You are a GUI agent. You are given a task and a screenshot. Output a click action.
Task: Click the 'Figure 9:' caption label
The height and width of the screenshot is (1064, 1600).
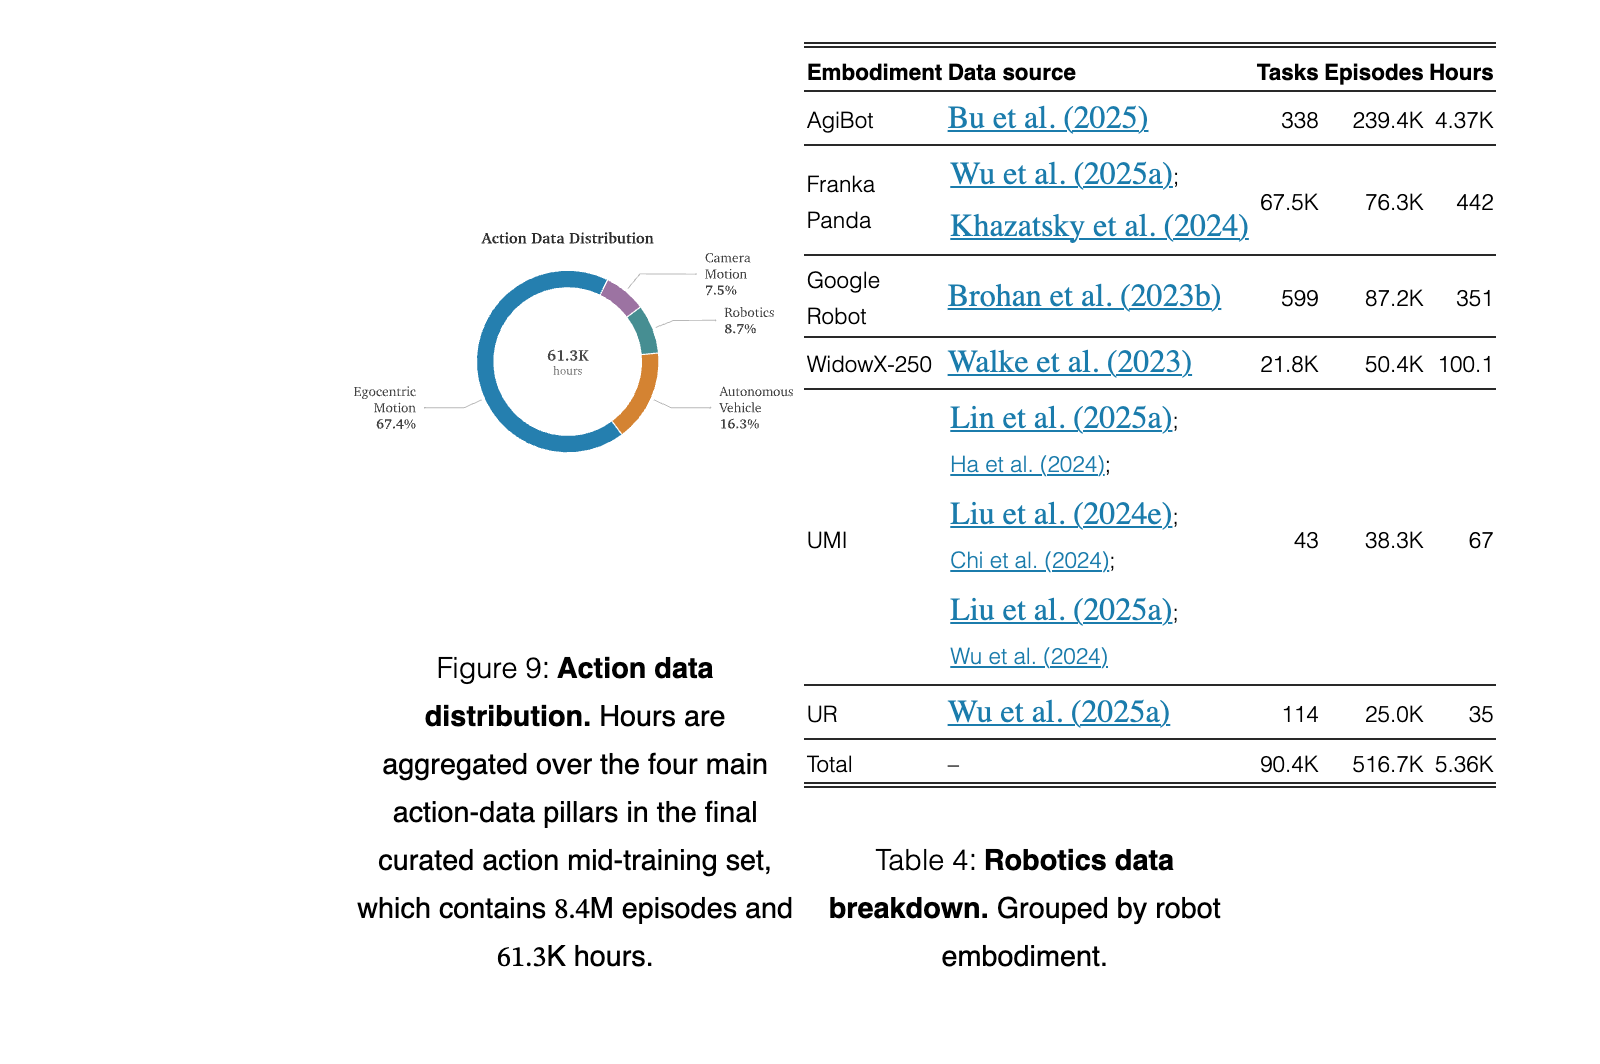(493, 668)
